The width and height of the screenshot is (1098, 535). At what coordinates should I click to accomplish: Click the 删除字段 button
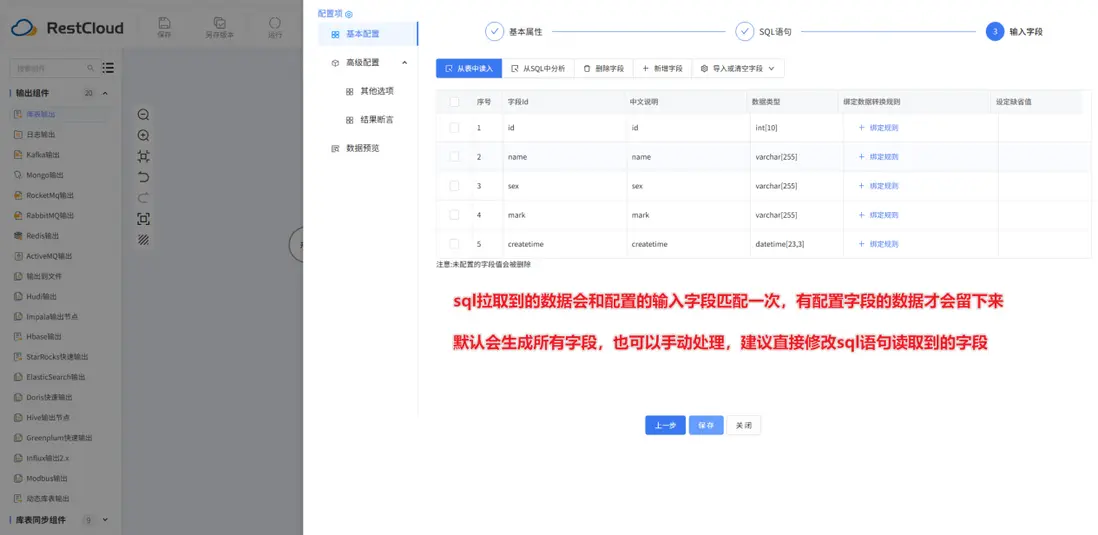[x=604, y=69]
